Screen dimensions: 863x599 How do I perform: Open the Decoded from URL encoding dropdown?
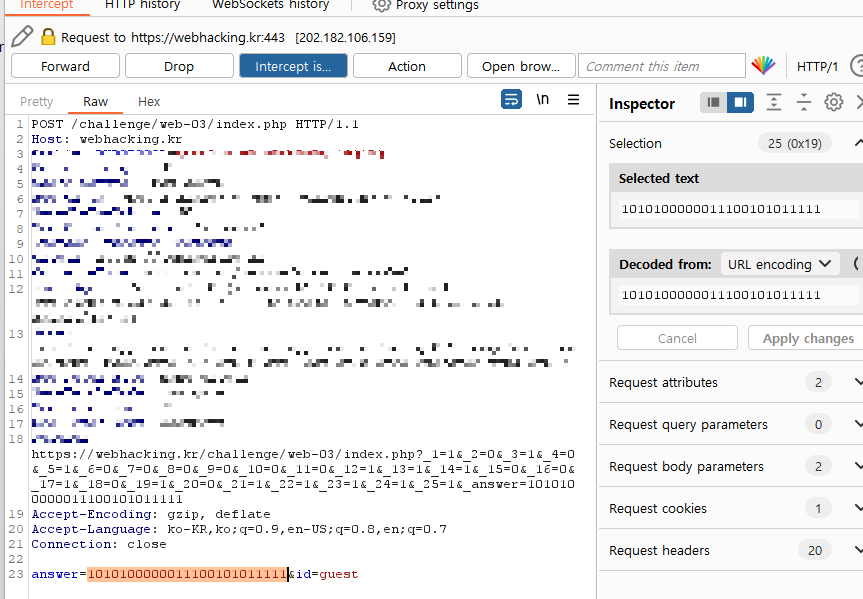[779, 264]
